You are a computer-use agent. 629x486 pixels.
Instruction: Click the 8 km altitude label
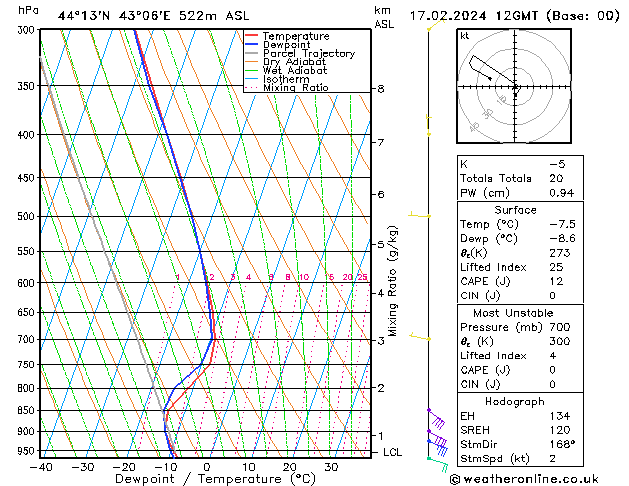coord(381,89)
